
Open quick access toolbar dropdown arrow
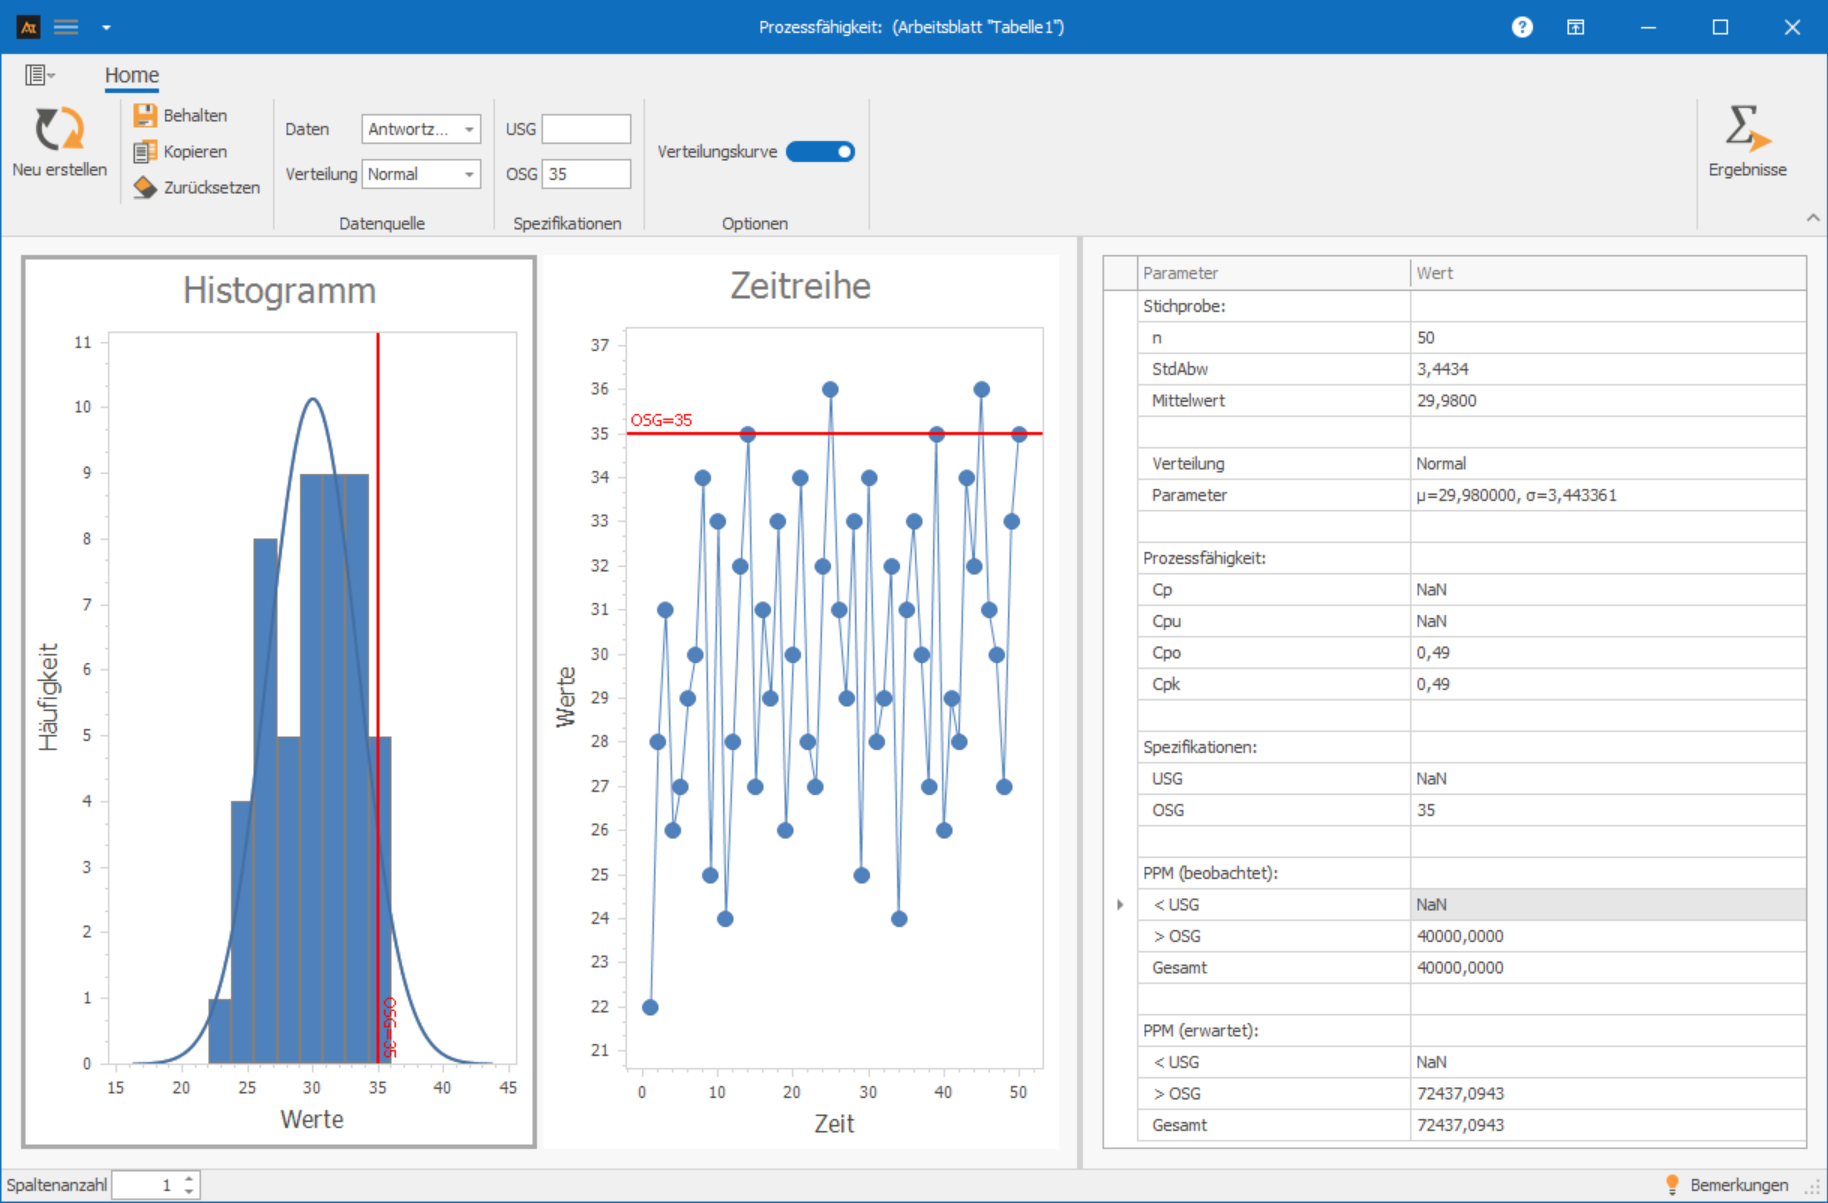tap(106, 27)
